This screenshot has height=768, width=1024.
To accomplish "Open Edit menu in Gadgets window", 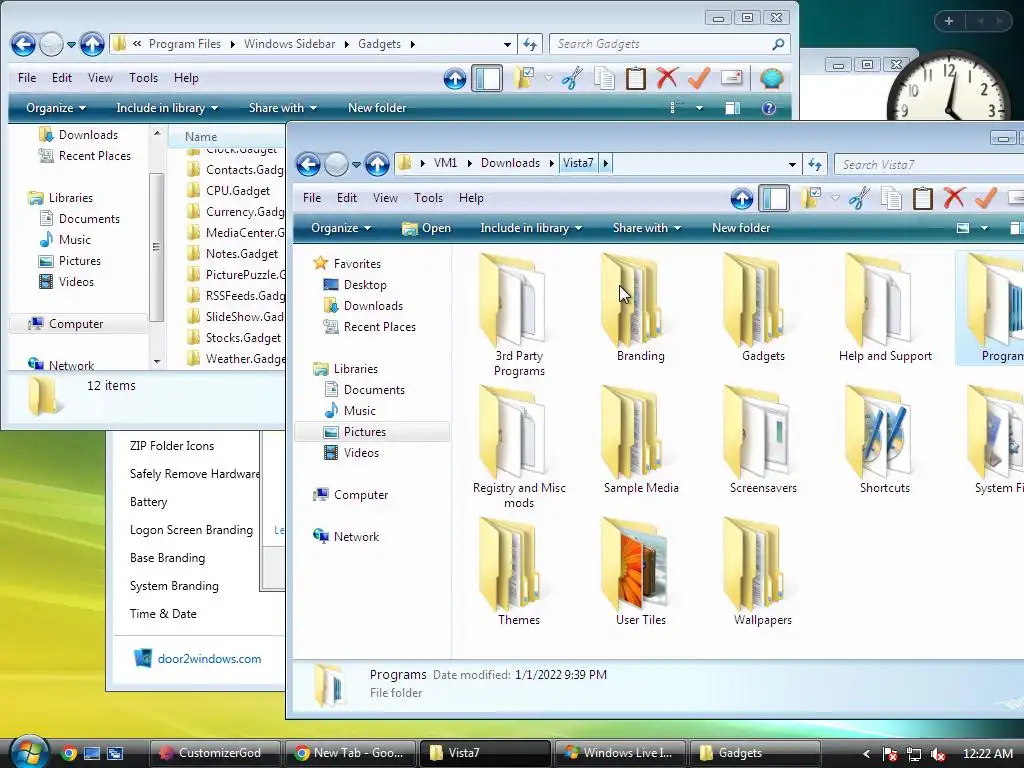I will [x=61, y=78].
